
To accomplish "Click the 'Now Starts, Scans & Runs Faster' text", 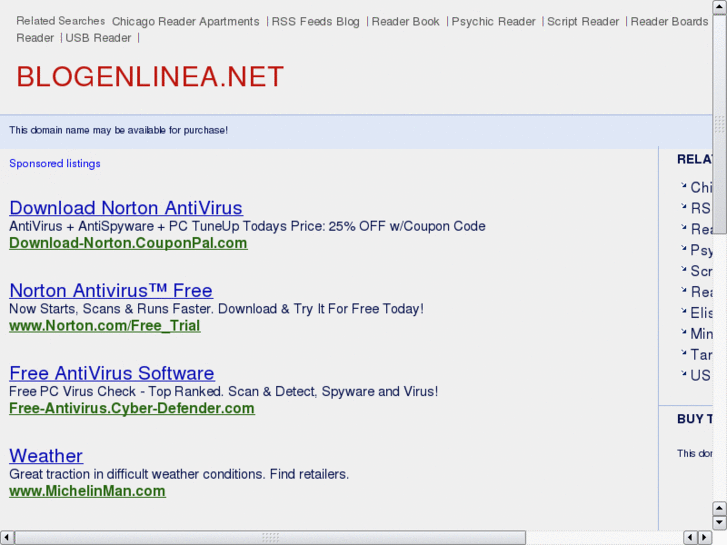I will pyautogui.click(x=217, y=309).
